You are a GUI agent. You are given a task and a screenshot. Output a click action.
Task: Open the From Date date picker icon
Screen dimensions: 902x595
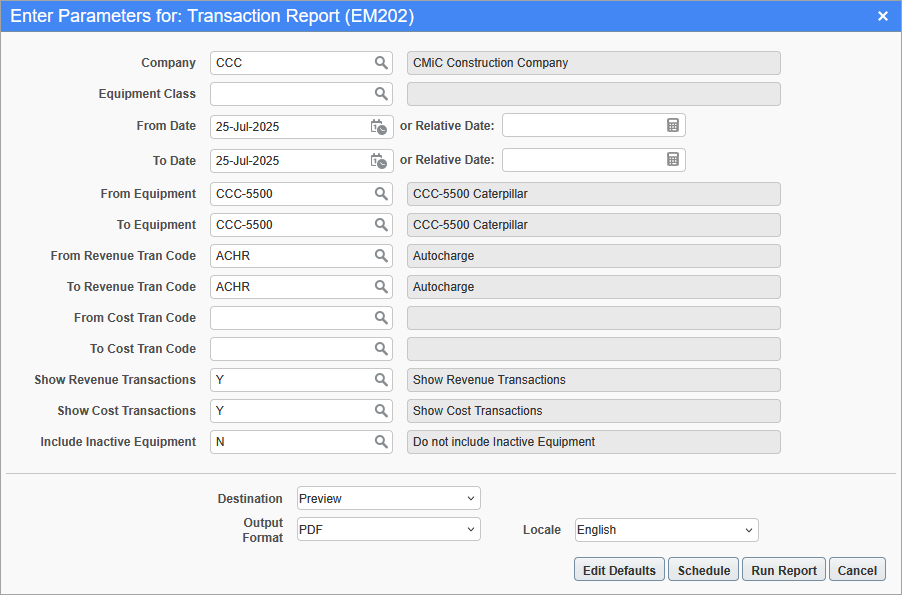coord(377,126)
